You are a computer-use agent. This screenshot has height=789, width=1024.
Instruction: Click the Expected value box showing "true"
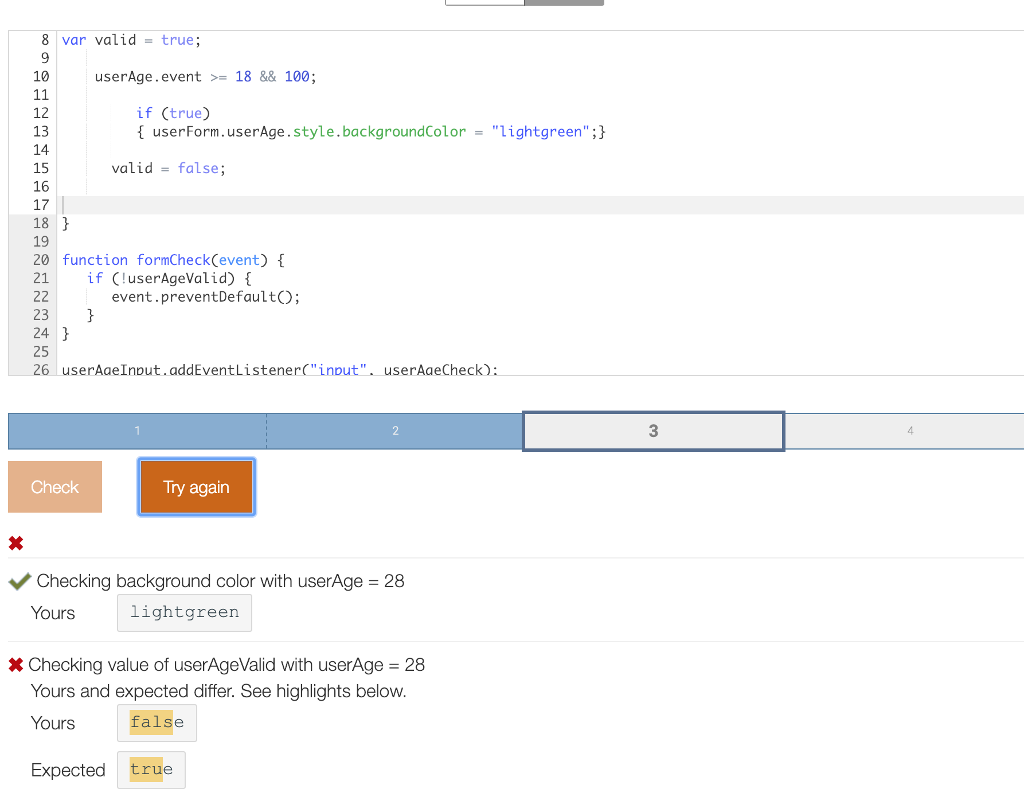coord(150,769)
